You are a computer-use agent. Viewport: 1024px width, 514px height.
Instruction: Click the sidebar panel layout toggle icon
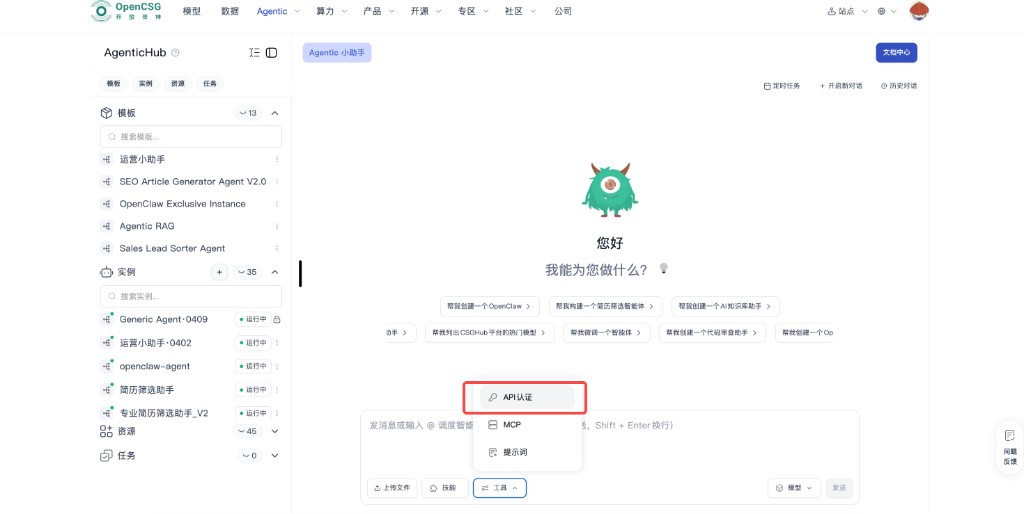click(x=271, y=53)
